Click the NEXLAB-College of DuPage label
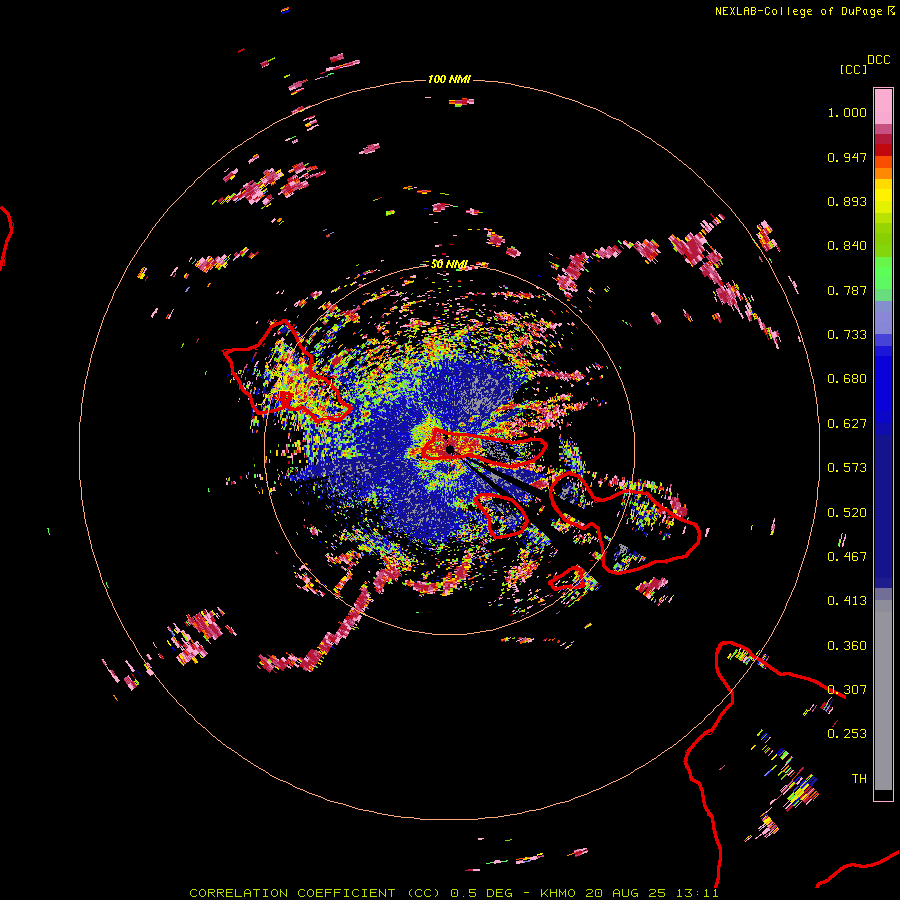 click(x=798, y=11)
